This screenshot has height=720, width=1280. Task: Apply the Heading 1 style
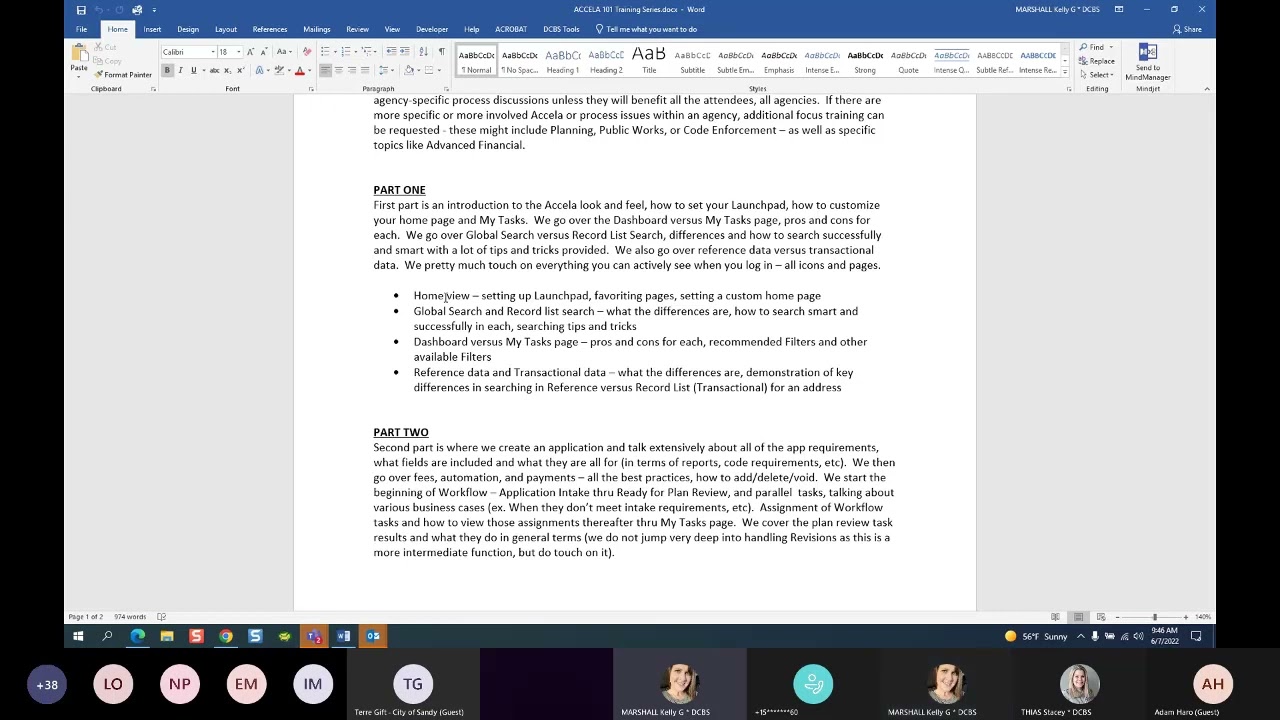pyautogui.click(x=562, y=60)
